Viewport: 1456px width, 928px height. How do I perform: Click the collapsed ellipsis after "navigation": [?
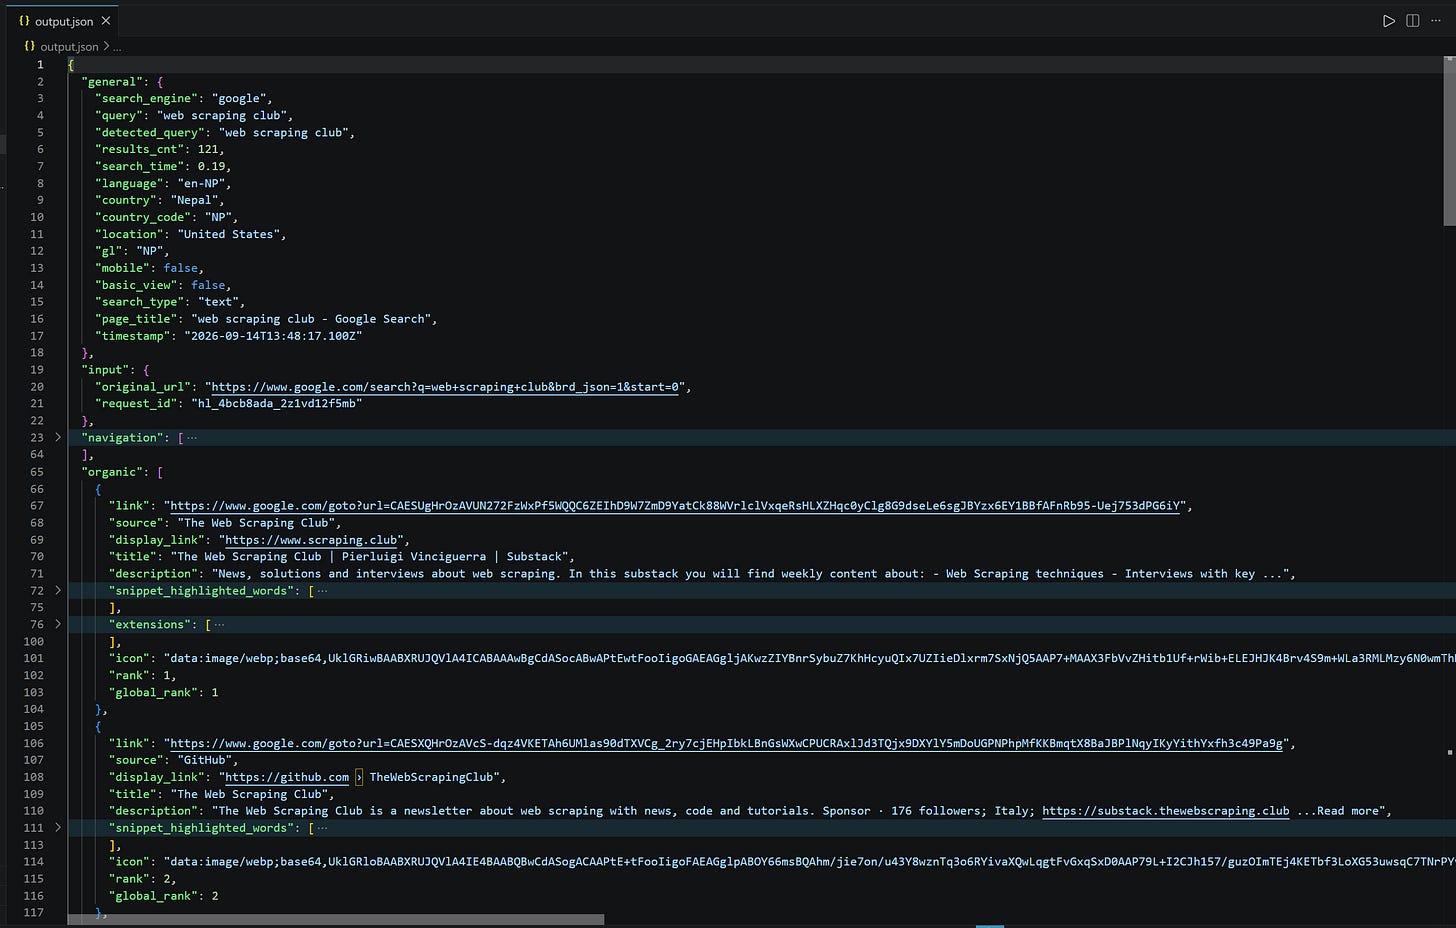click(x=192, y=438)
